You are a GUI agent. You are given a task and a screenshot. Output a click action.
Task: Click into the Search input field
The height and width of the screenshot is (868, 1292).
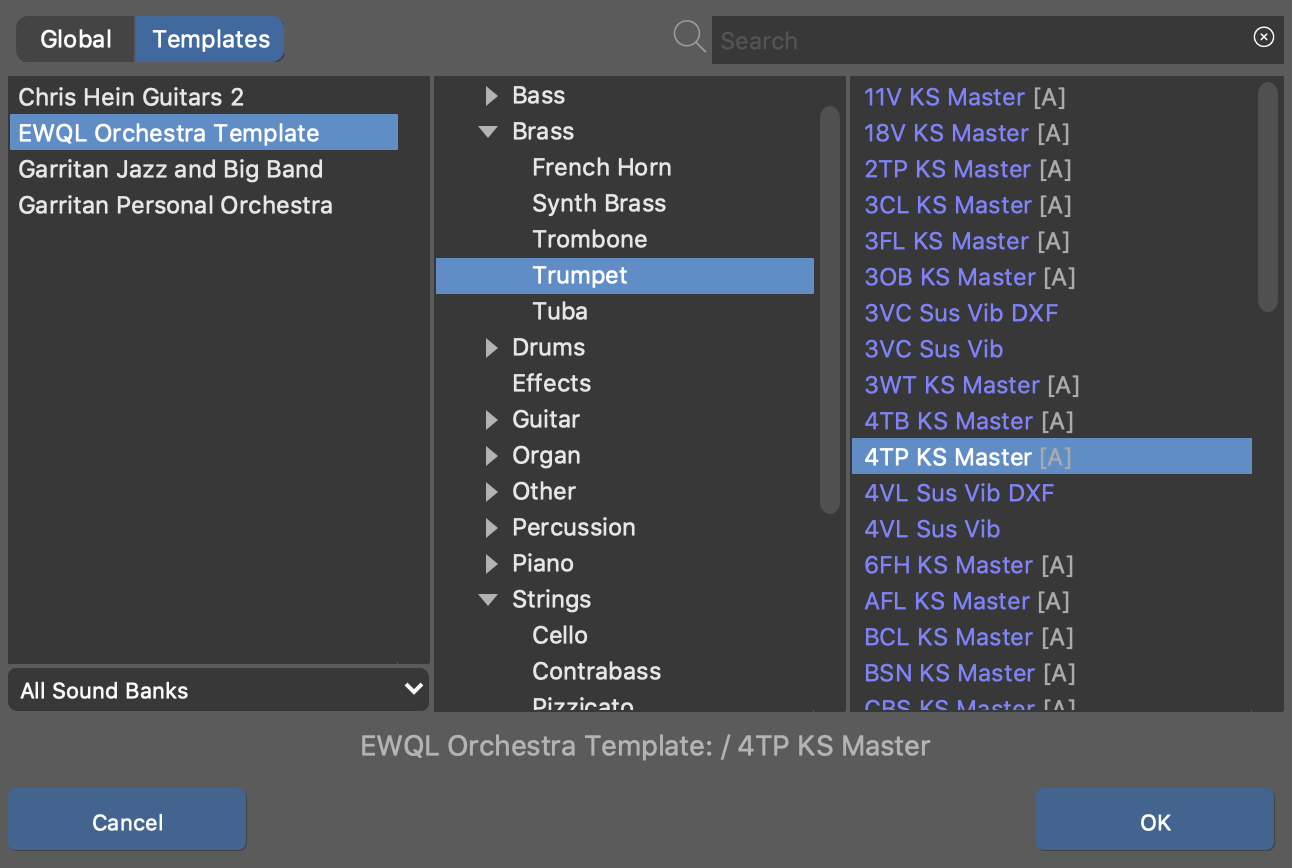pyautogui.click(x=980, y=41)
